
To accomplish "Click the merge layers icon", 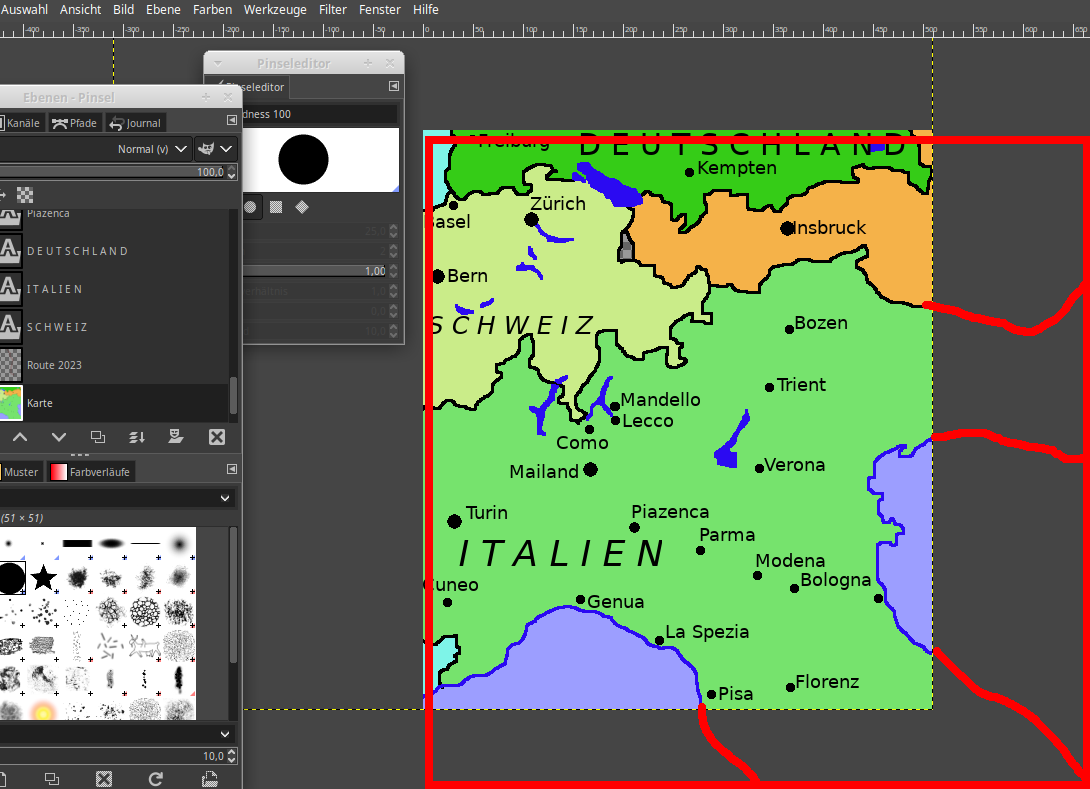I will pos(137,437).
